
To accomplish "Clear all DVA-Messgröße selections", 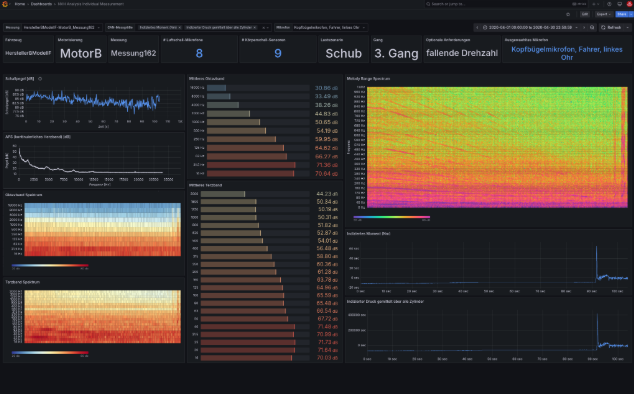I will (263, 28).
